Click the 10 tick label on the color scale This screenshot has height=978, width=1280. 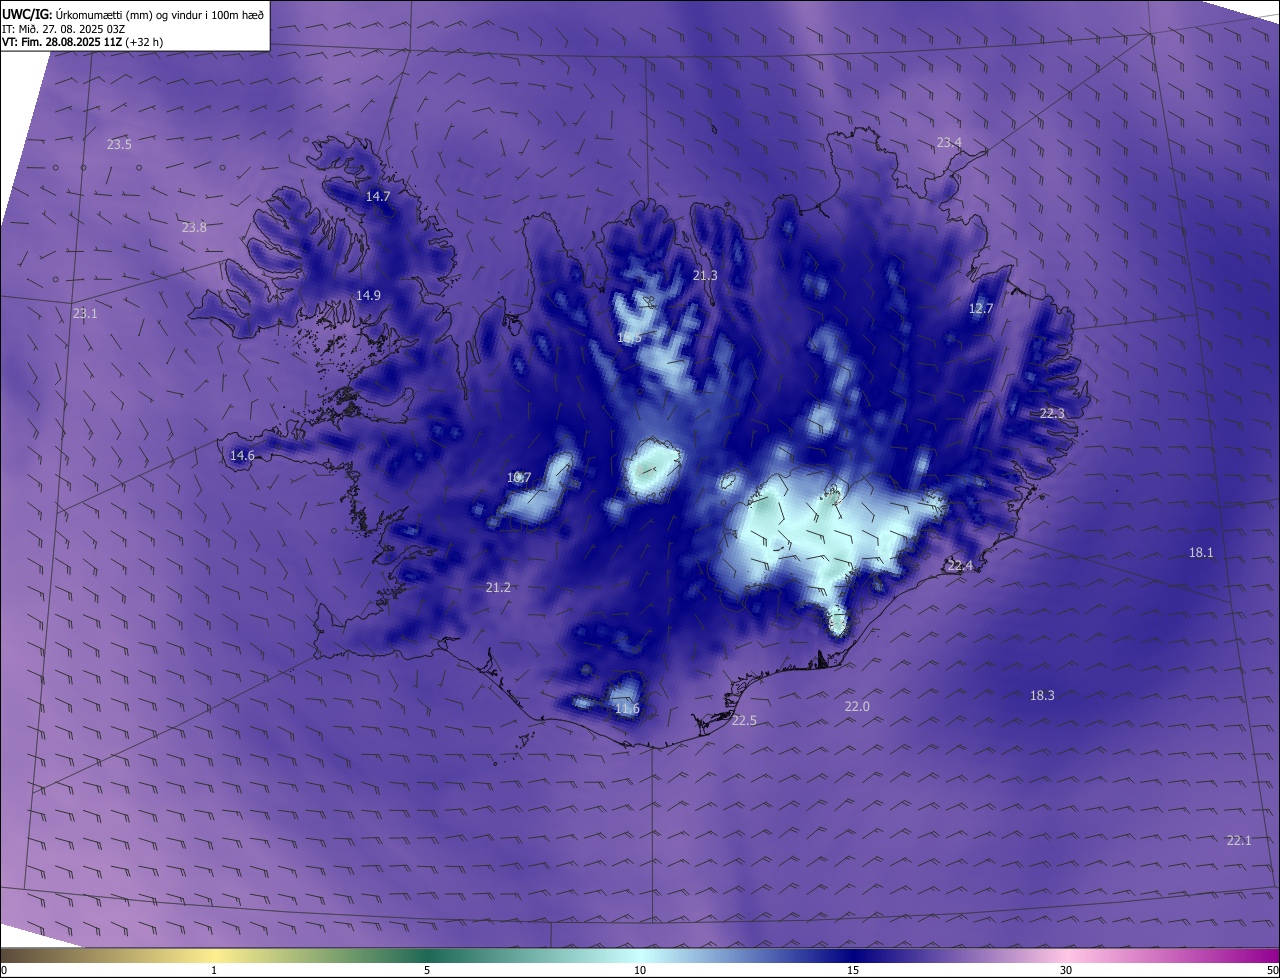[x=640, y=971]
